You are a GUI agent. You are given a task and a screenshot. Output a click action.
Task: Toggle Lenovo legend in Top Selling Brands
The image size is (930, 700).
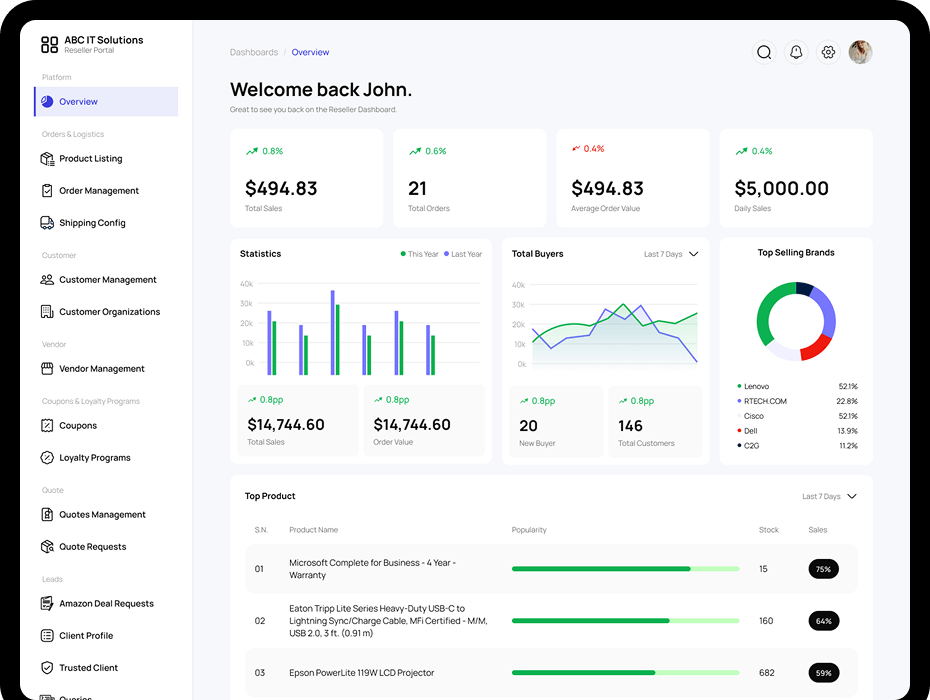pyautogui.click(x=756, y=386)
